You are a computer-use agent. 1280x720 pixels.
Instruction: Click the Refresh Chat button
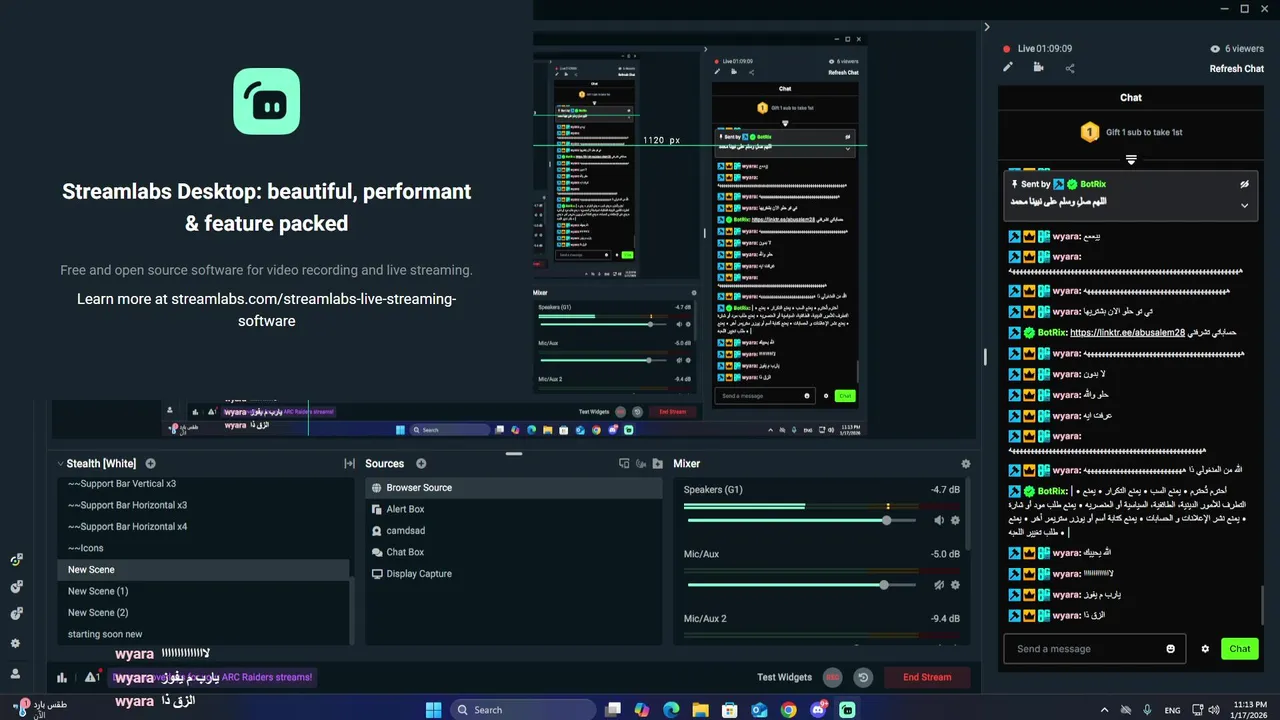(1237, 69)
